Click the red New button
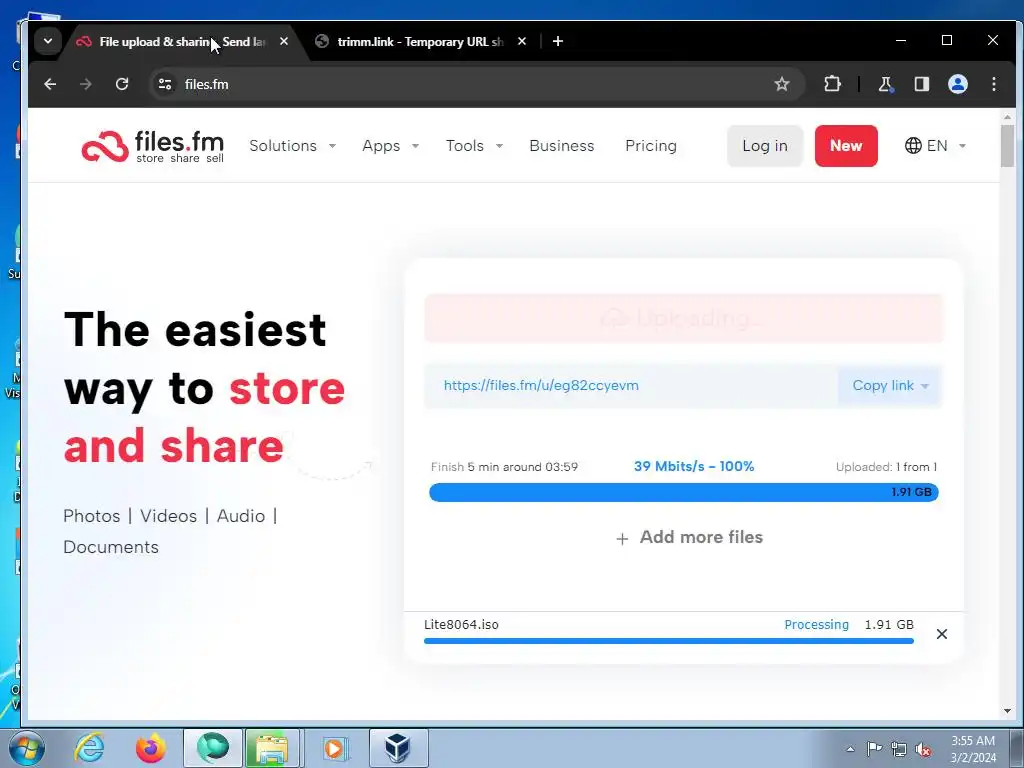The width and height of the screenshot is (1024, 768). tap(846, 146)
